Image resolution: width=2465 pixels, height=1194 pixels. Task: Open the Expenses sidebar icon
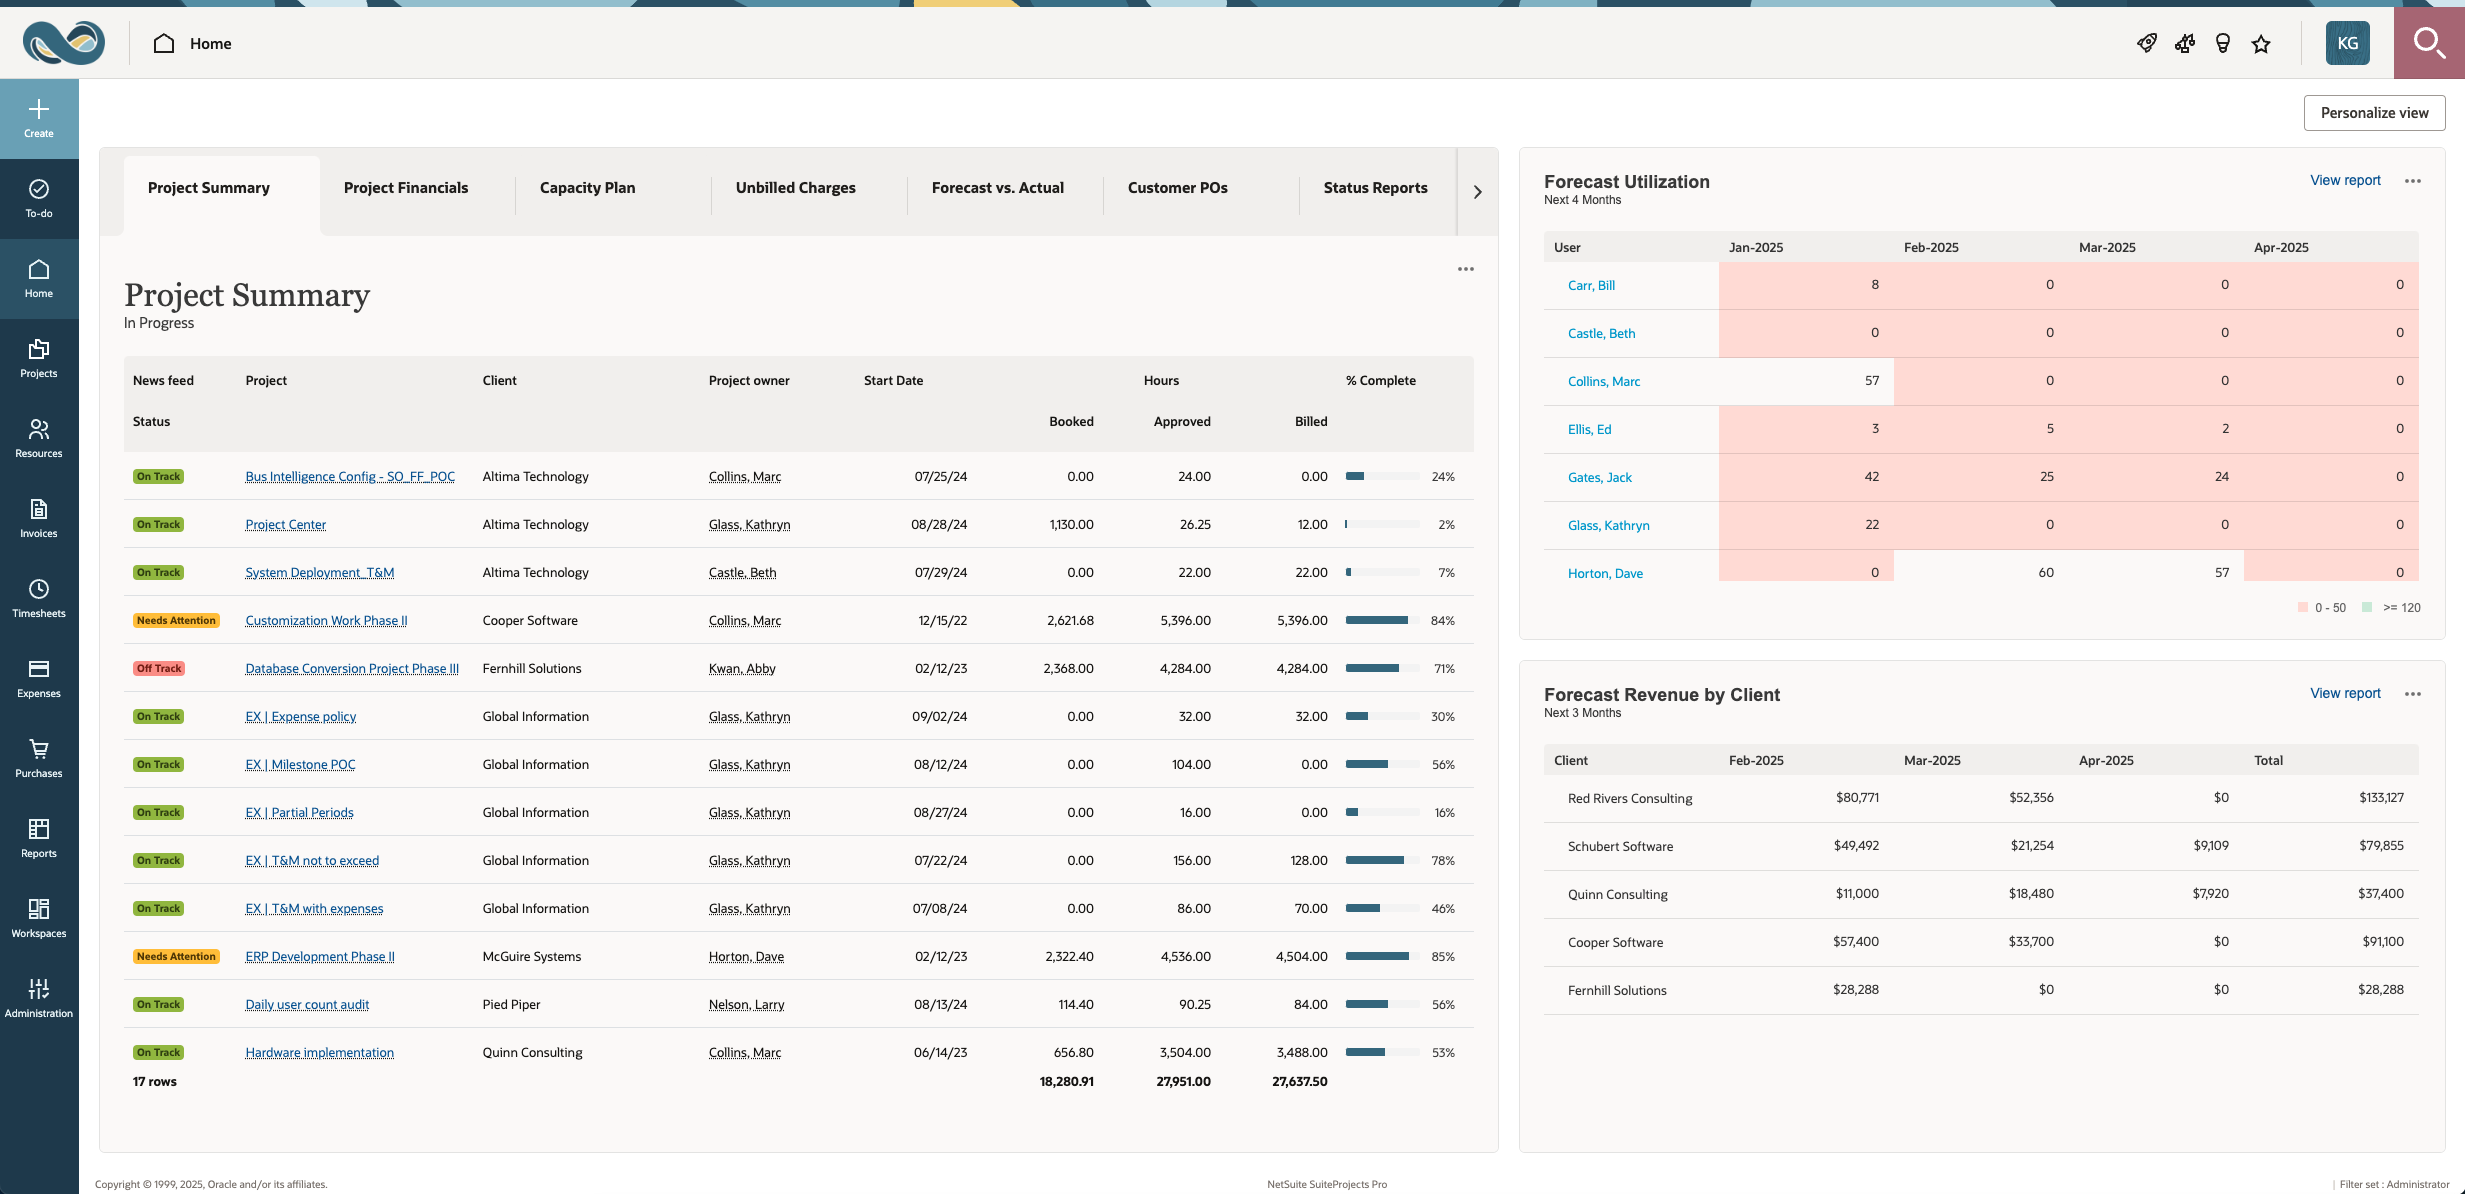39,678
